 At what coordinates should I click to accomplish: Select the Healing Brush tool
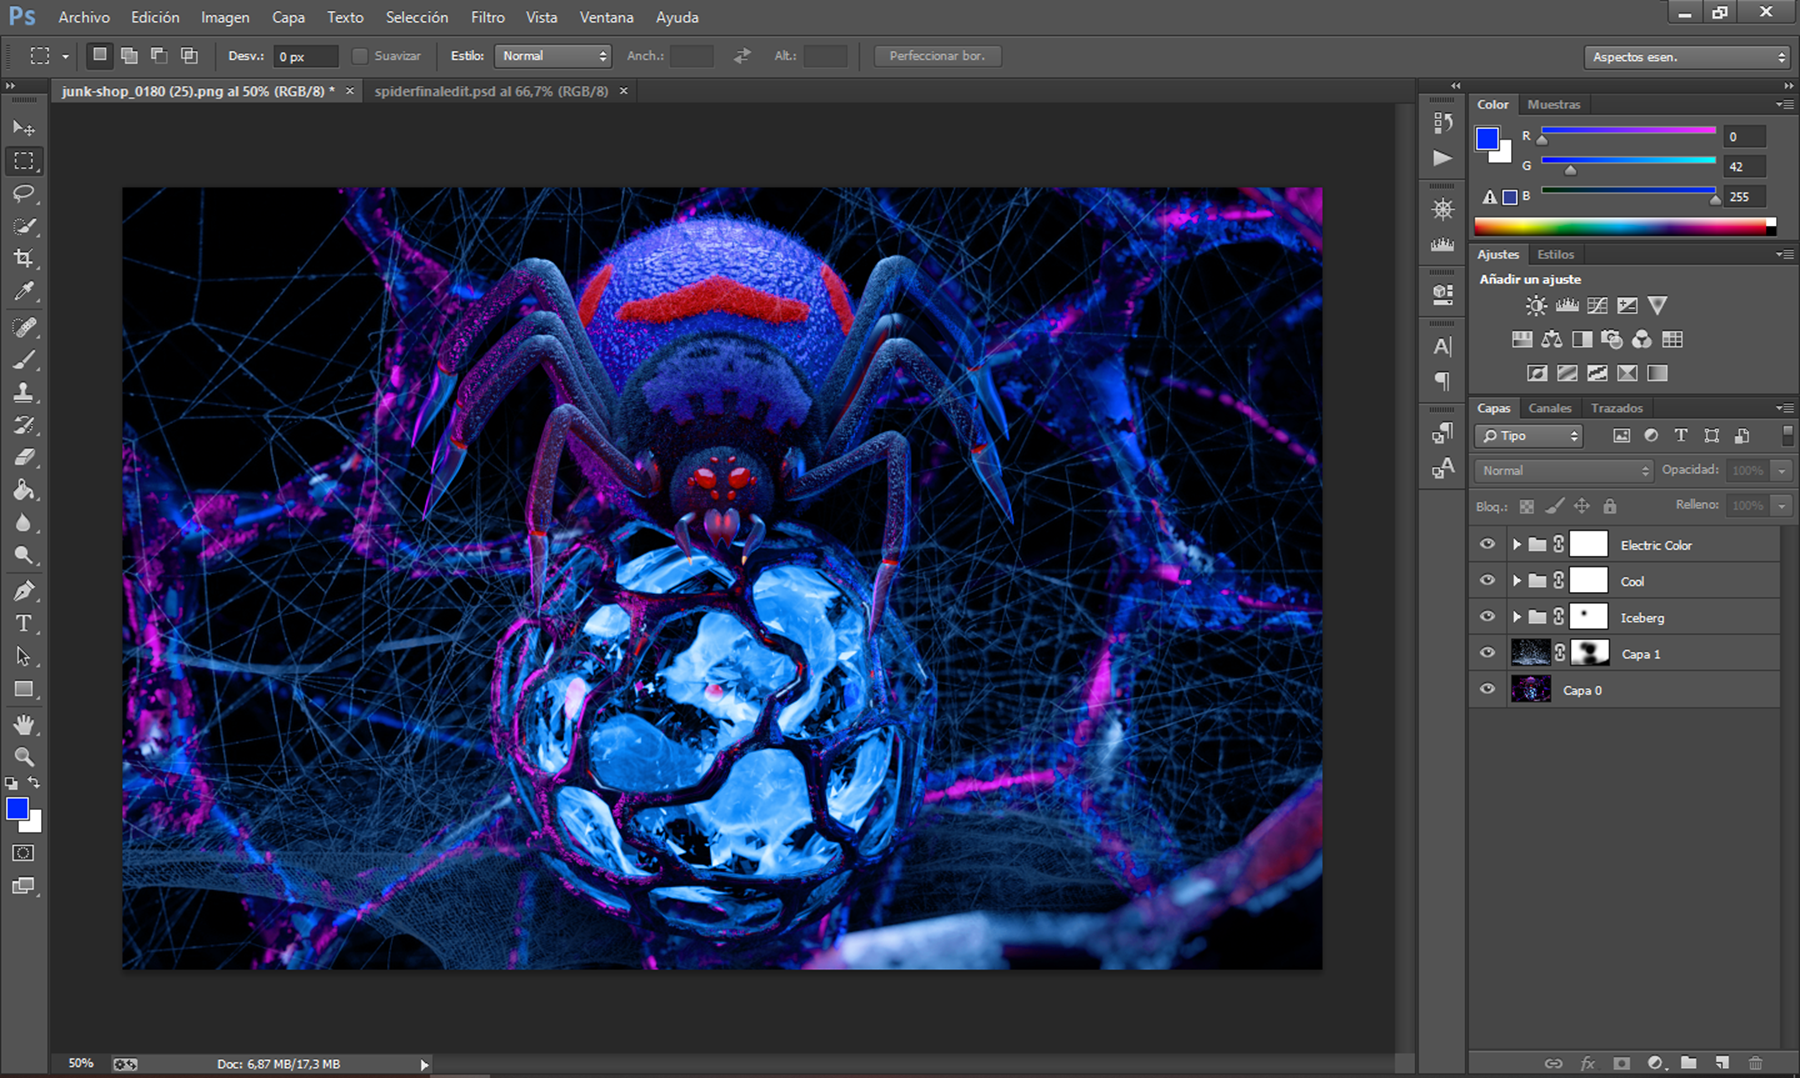[x=24, y=327]
